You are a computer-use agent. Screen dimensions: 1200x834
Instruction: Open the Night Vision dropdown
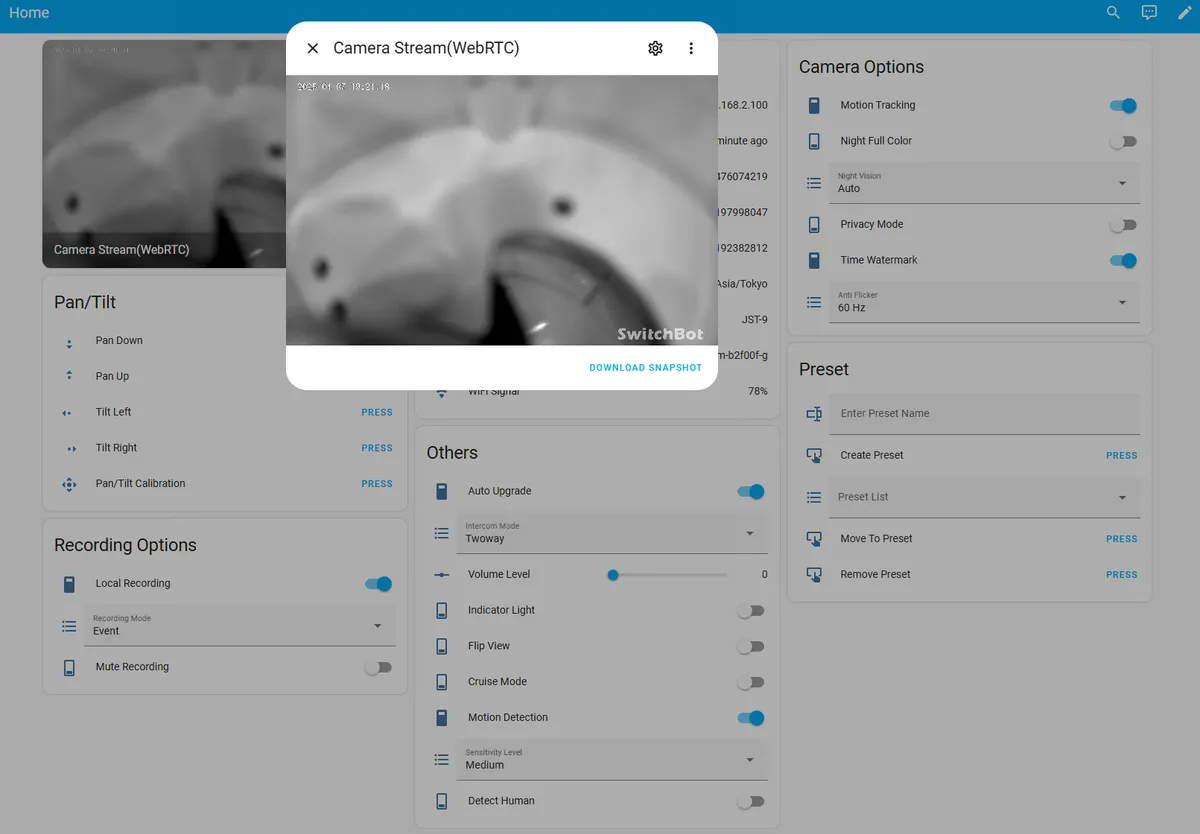(984, 183)
